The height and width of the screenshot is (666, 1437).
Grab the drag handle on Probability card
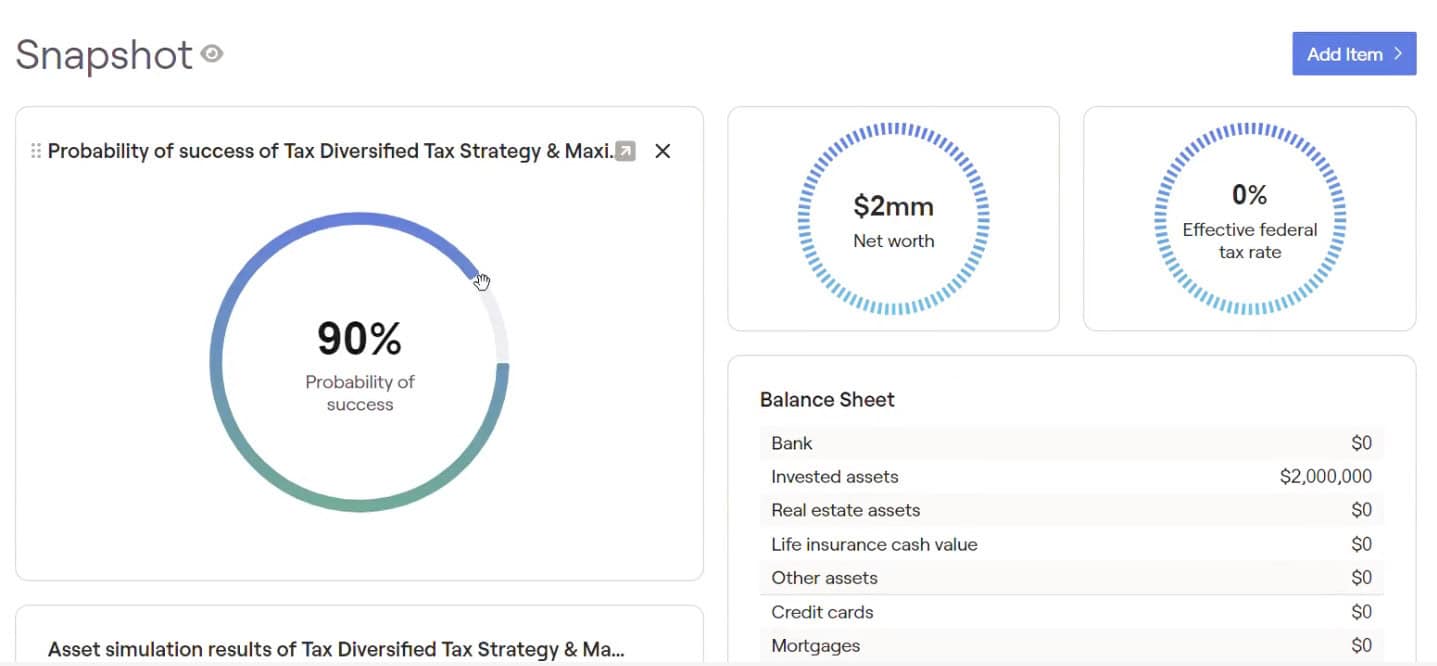[x=36, y=151]
